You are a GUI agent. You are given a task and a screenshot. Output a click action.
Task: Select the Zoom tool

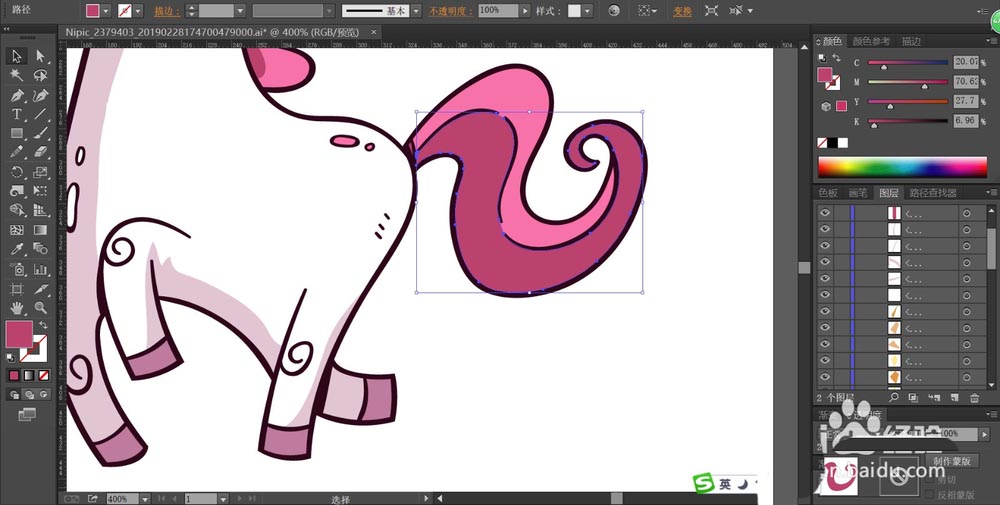click(40, 308)
